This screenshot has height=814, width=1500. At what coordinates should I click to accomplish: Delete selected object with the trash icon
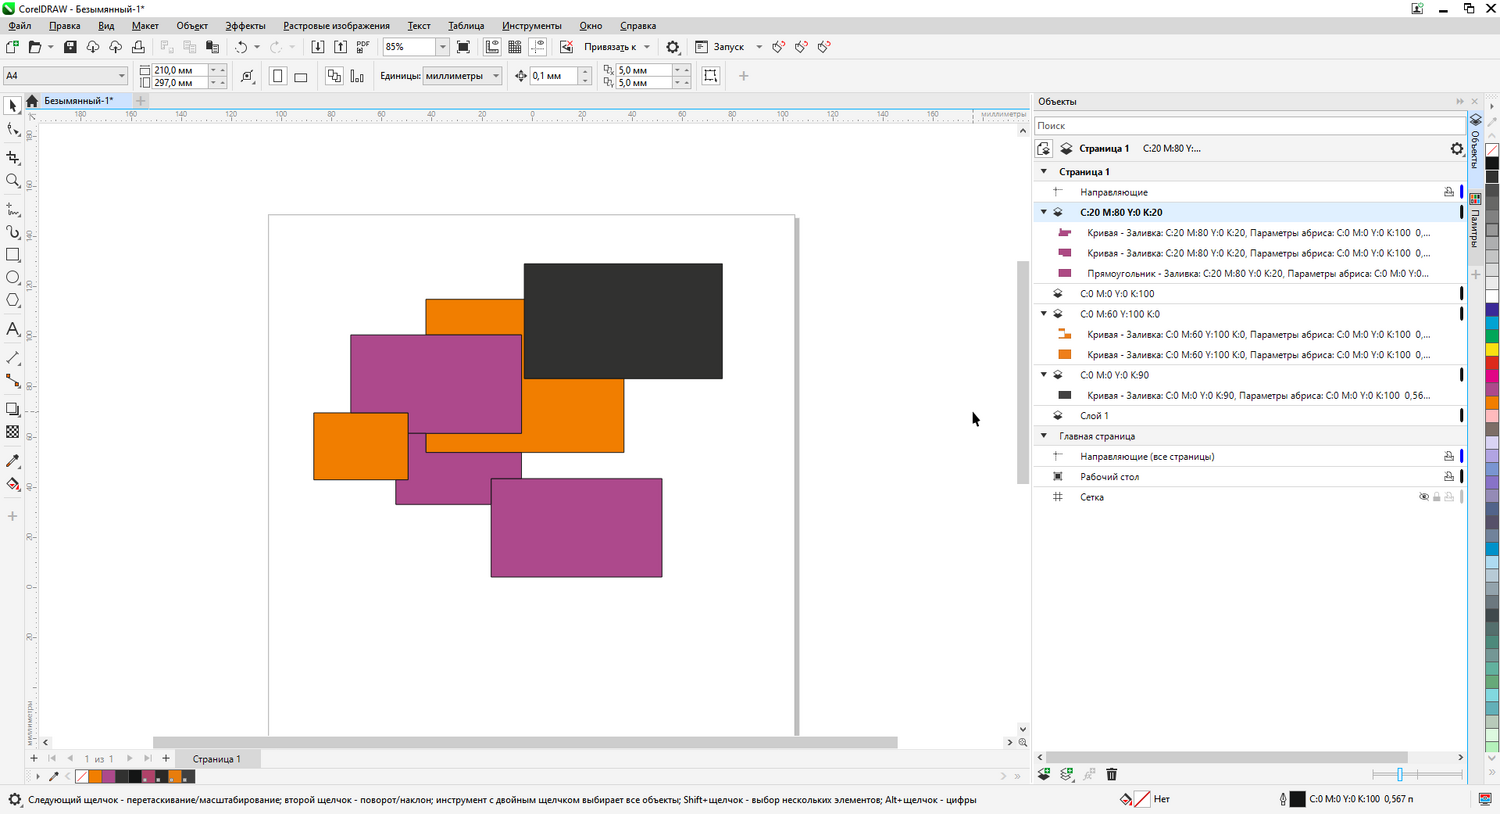coord(1111,774)
